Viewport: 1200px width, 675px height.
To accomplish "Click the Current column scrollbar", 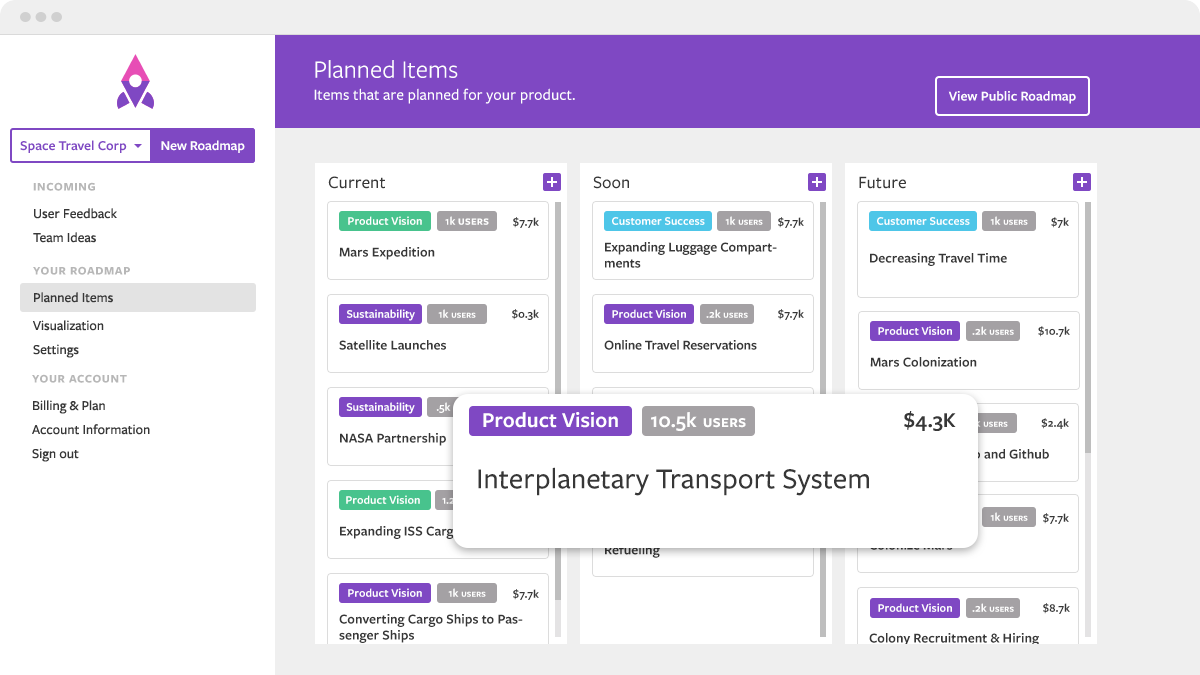I will 558,400.
